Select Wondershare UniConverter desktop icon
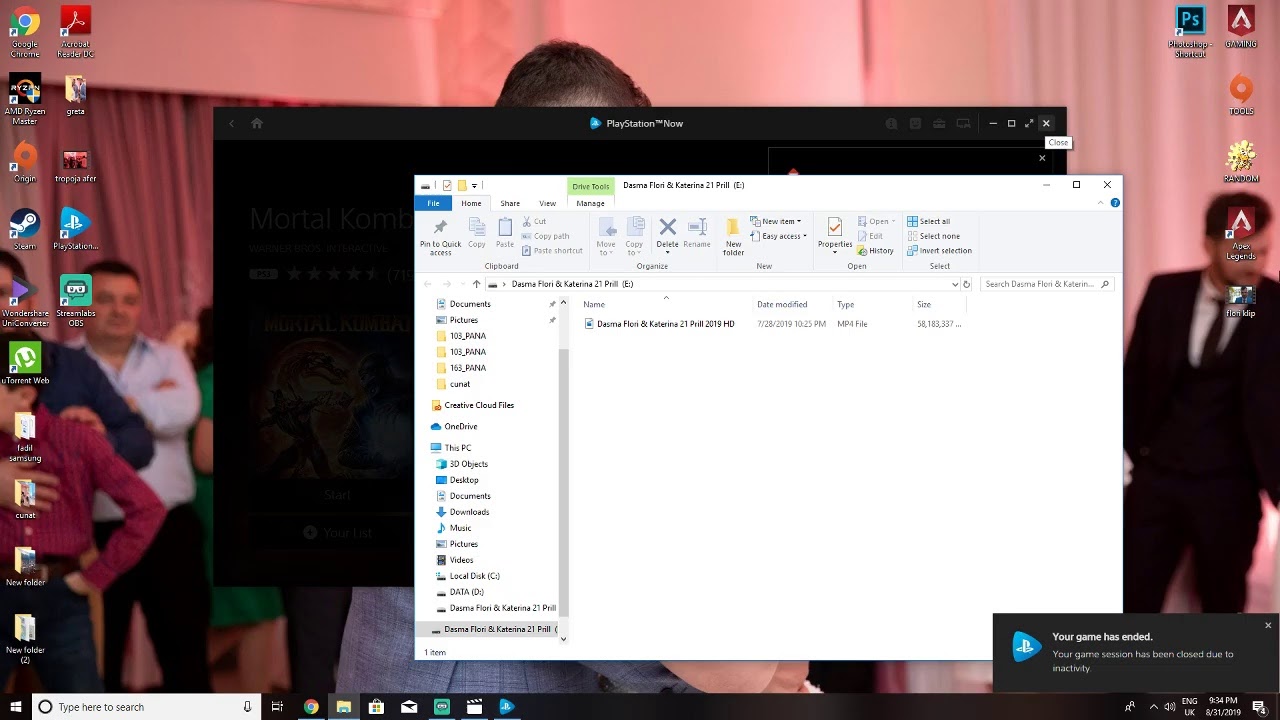The height and width of the screenshot is (720, 1280). 25,302
